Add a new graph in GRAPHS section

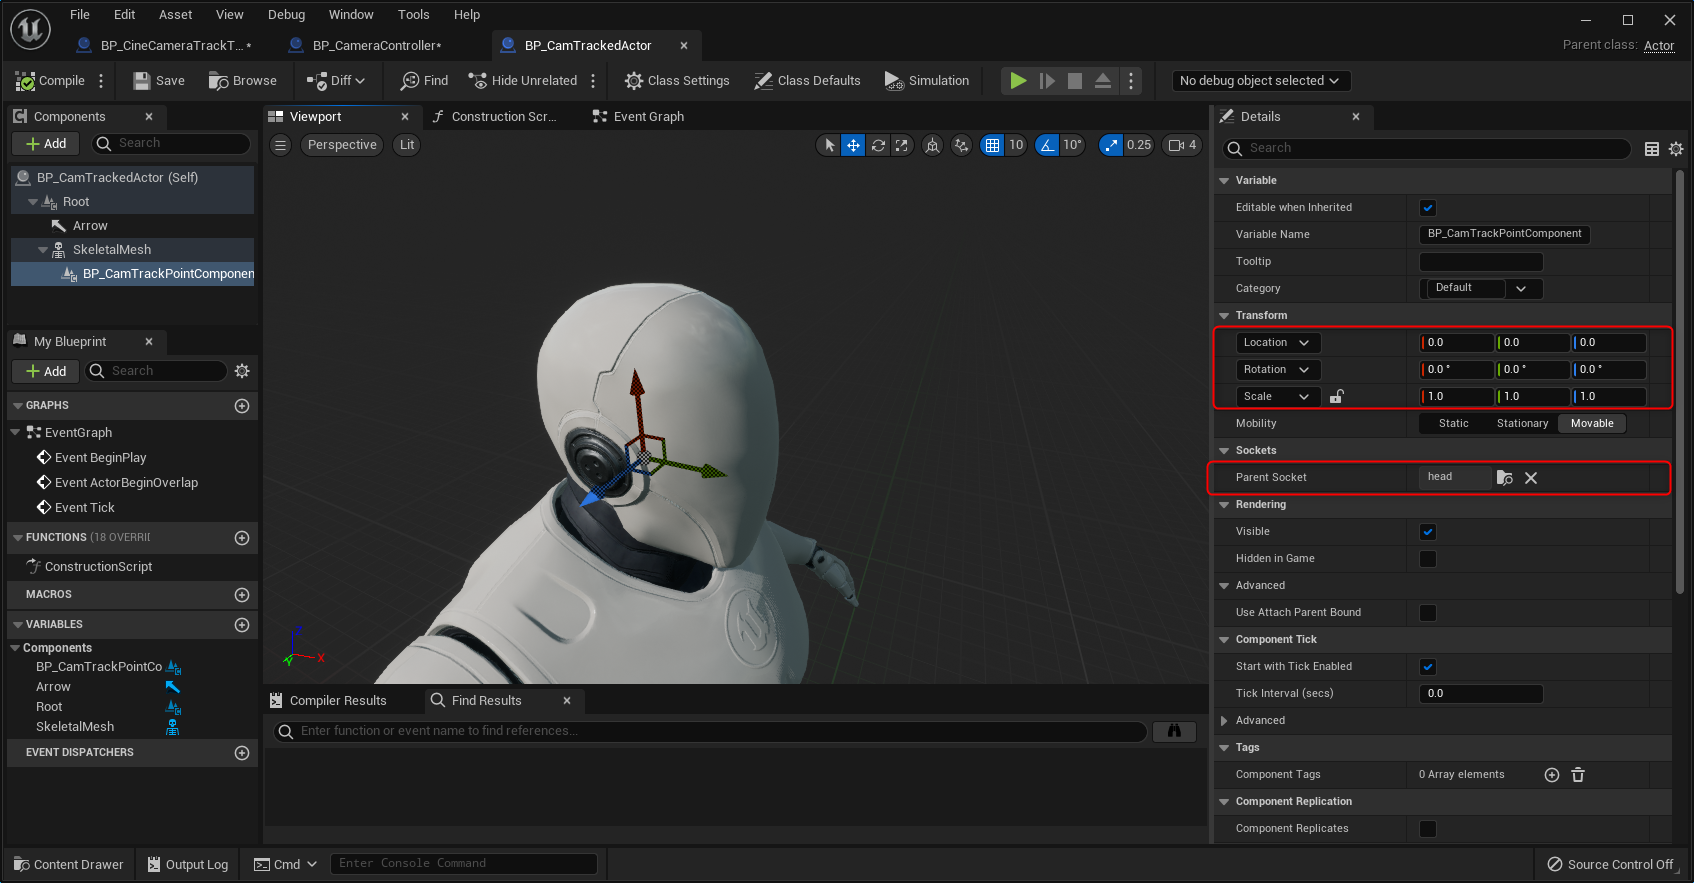242,406
